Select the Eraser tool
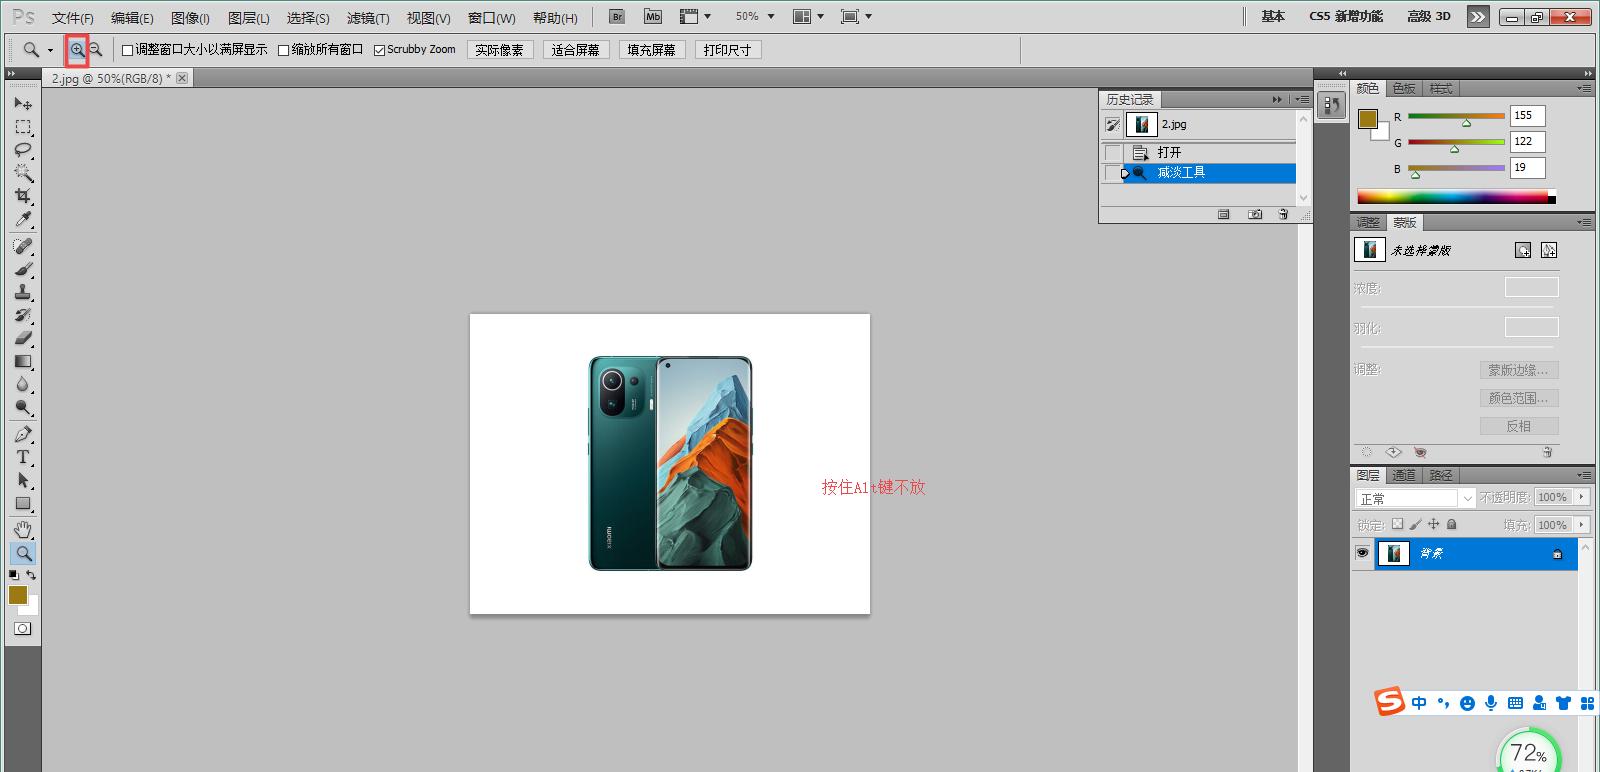 click(x=23, y=338)
